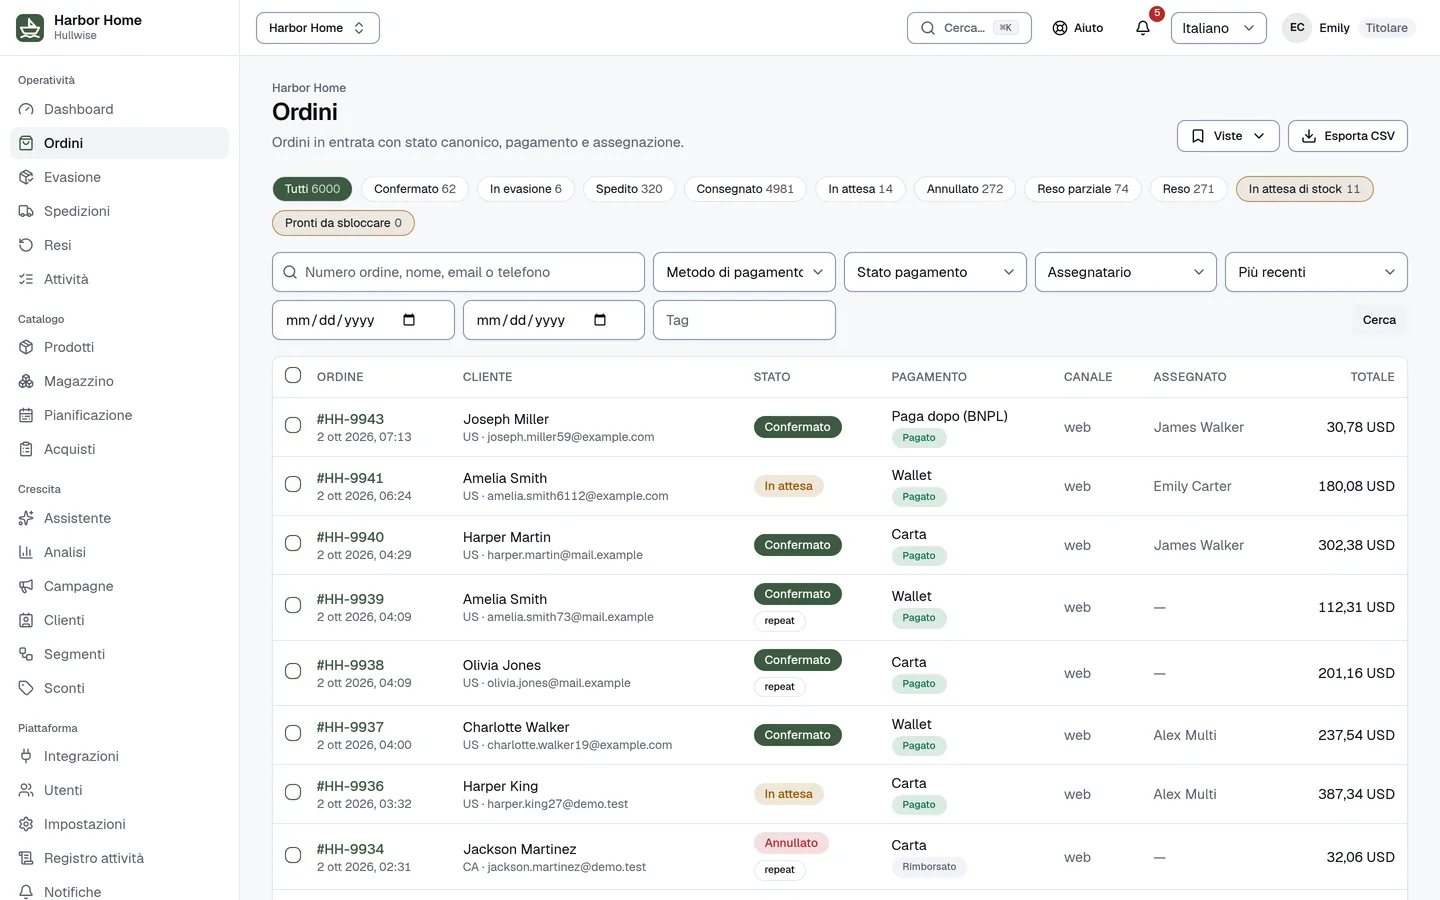Select the In attesa di stock tab

coord(1304,189)
